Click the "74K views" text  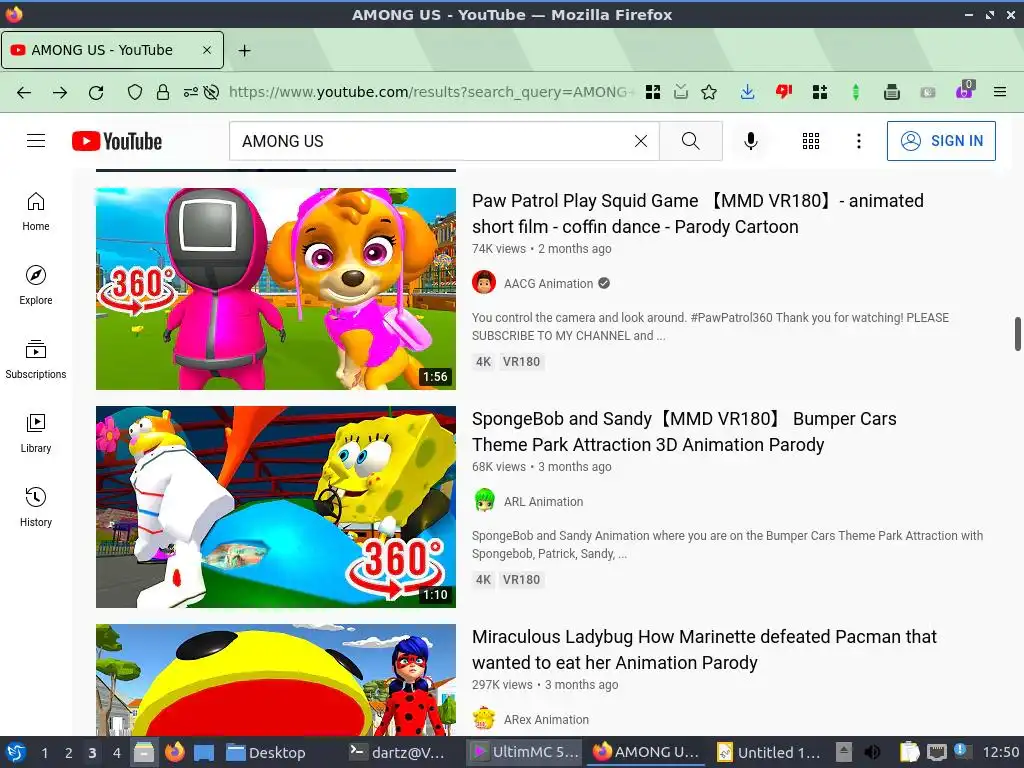point(499,249)
